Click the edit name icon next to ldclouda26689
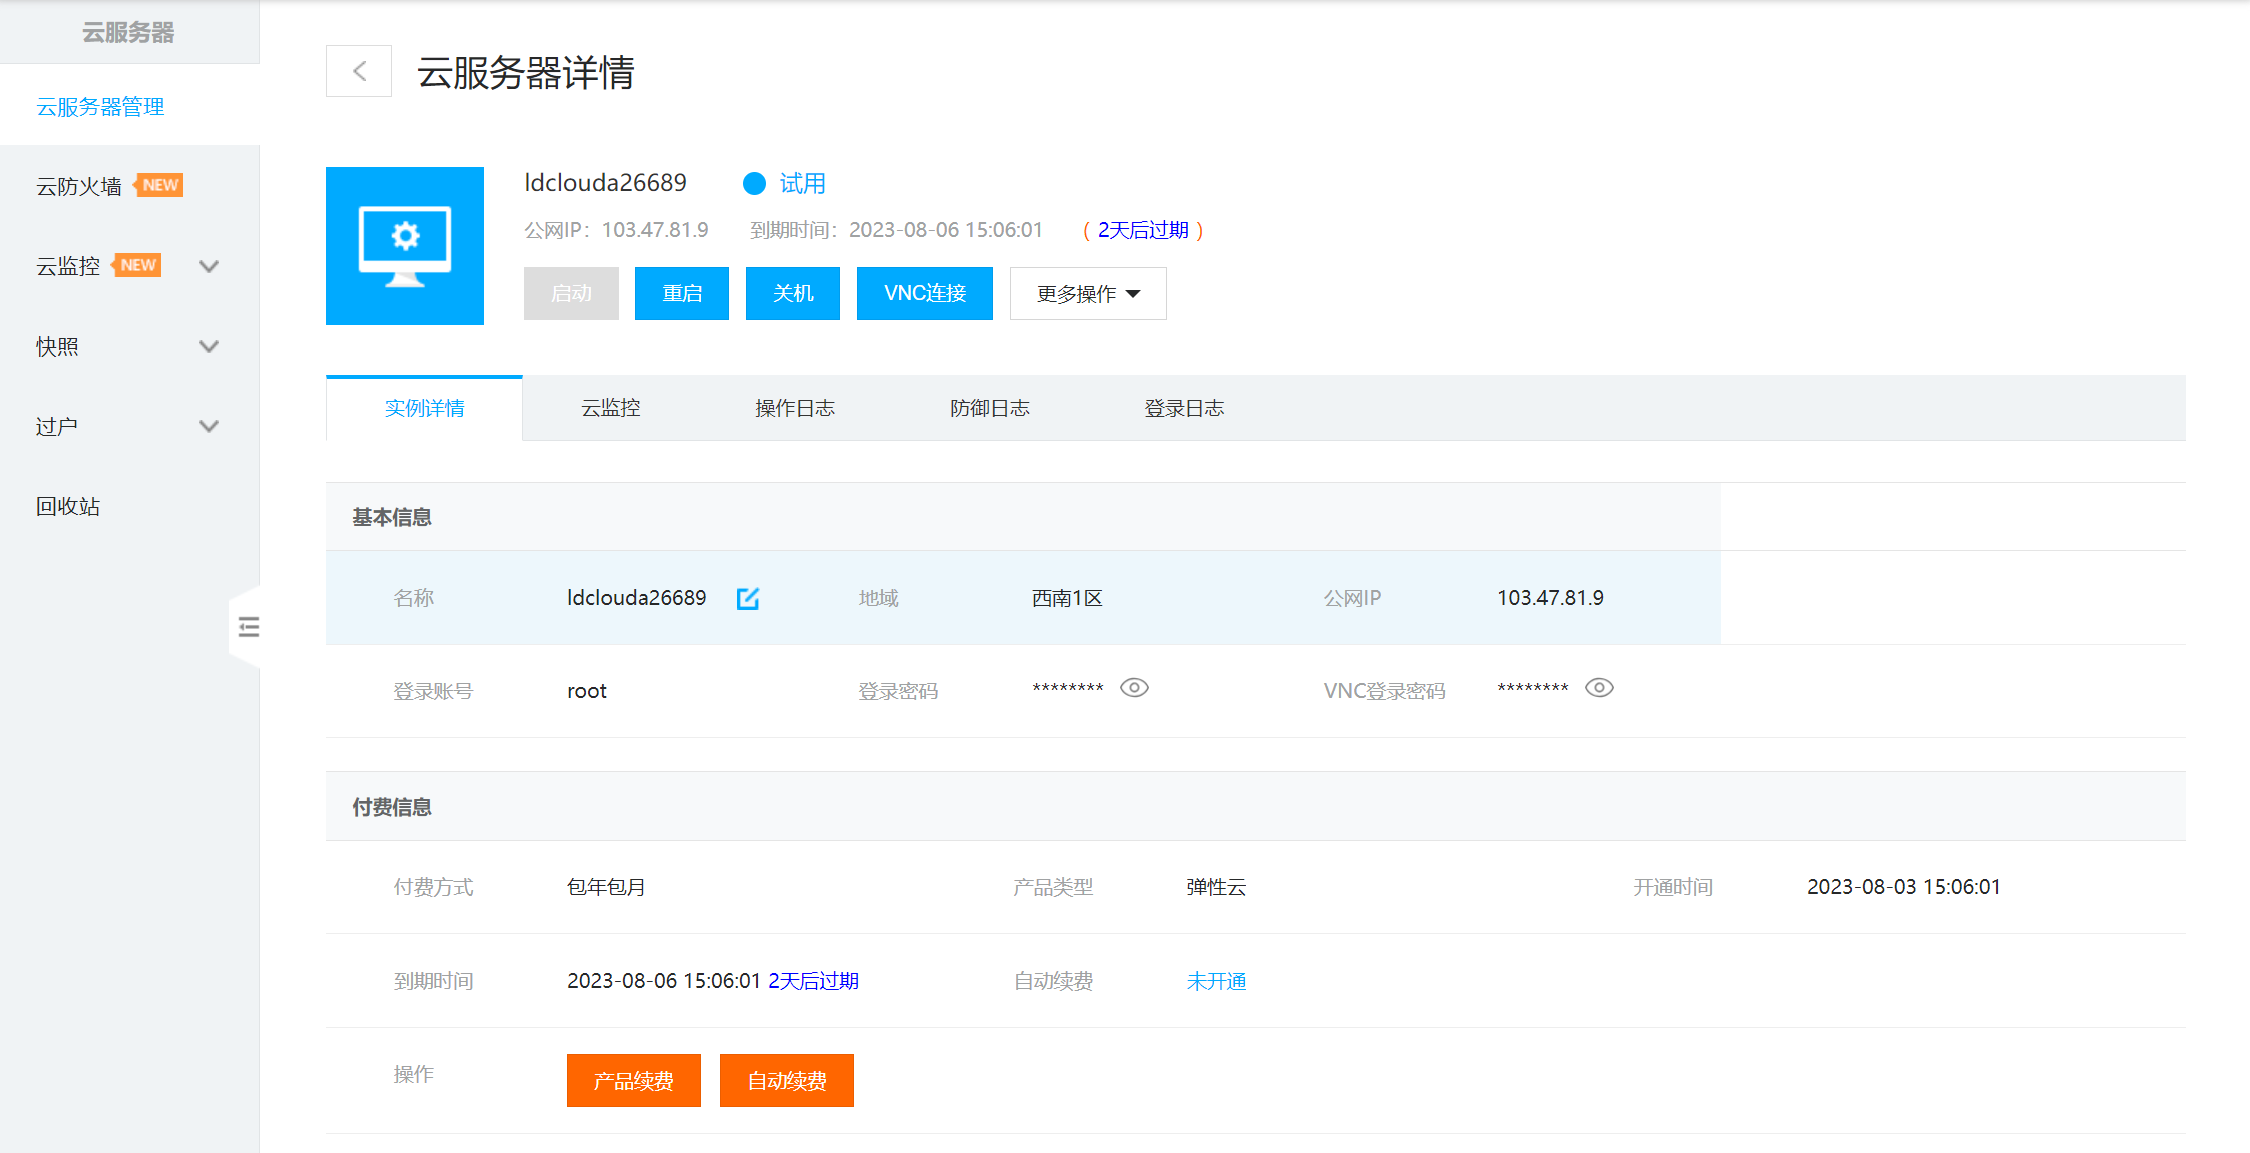The height and width of the screenshot is (1153, 2250). [748, 598]
